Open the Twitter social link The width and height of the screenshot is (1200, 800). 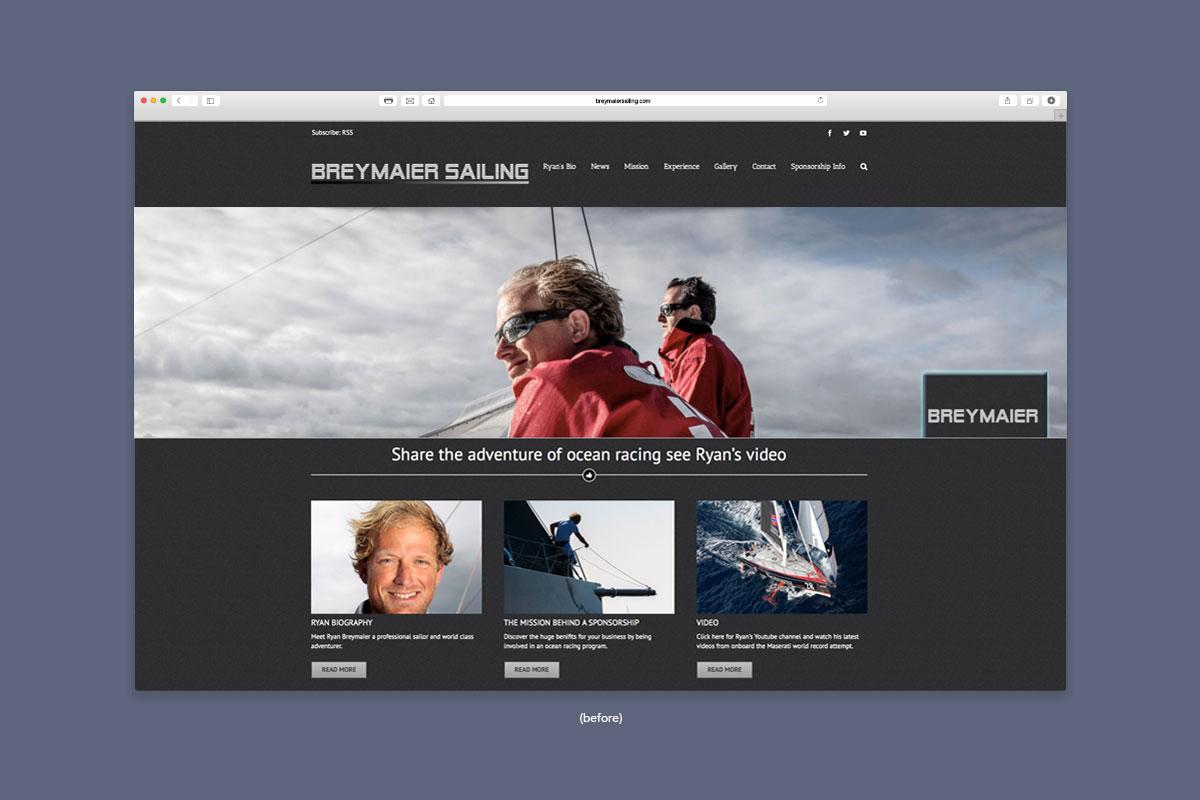[846, 133]
